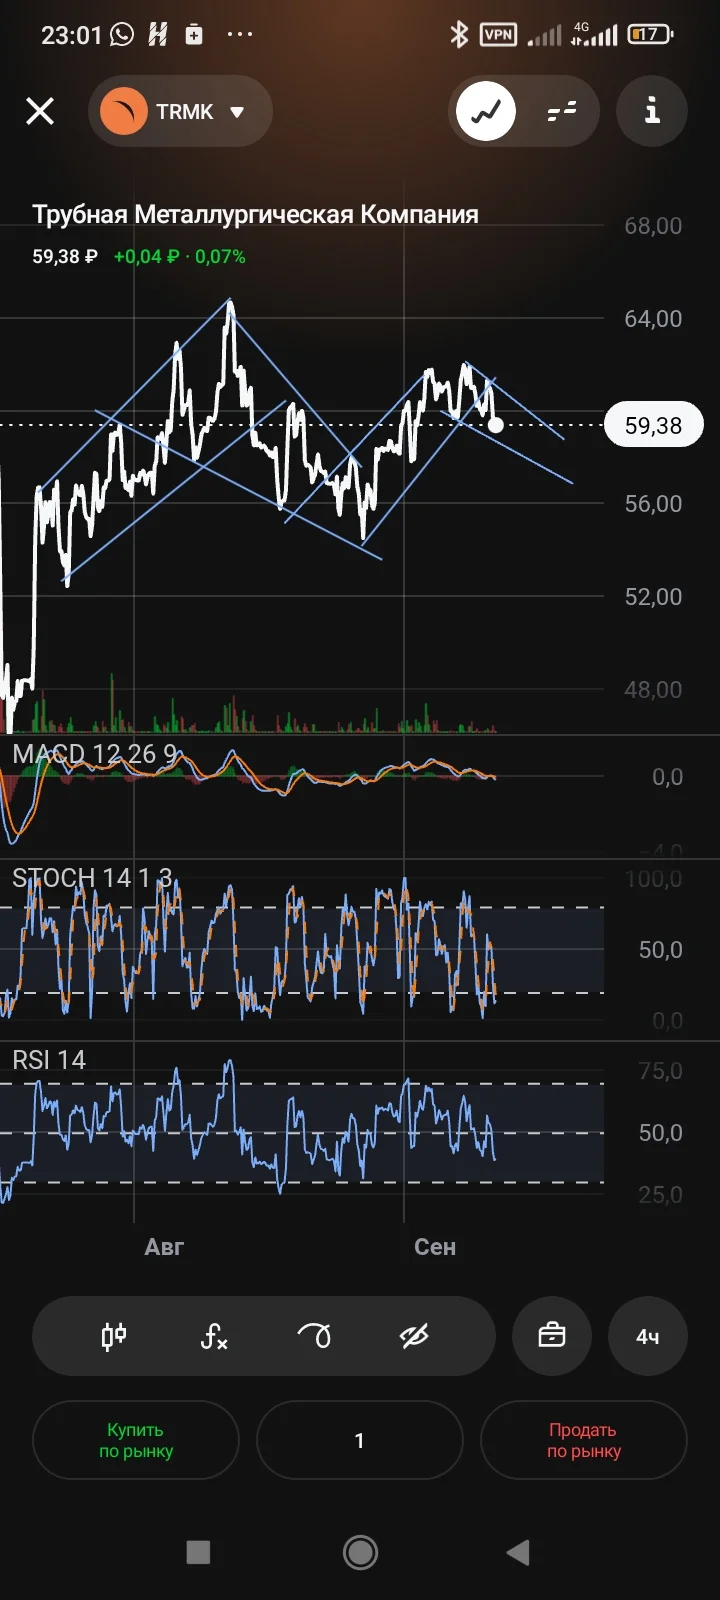Open instrument info icon
Viewport: 720px width, 1600px height.
[x=652, y=110]
